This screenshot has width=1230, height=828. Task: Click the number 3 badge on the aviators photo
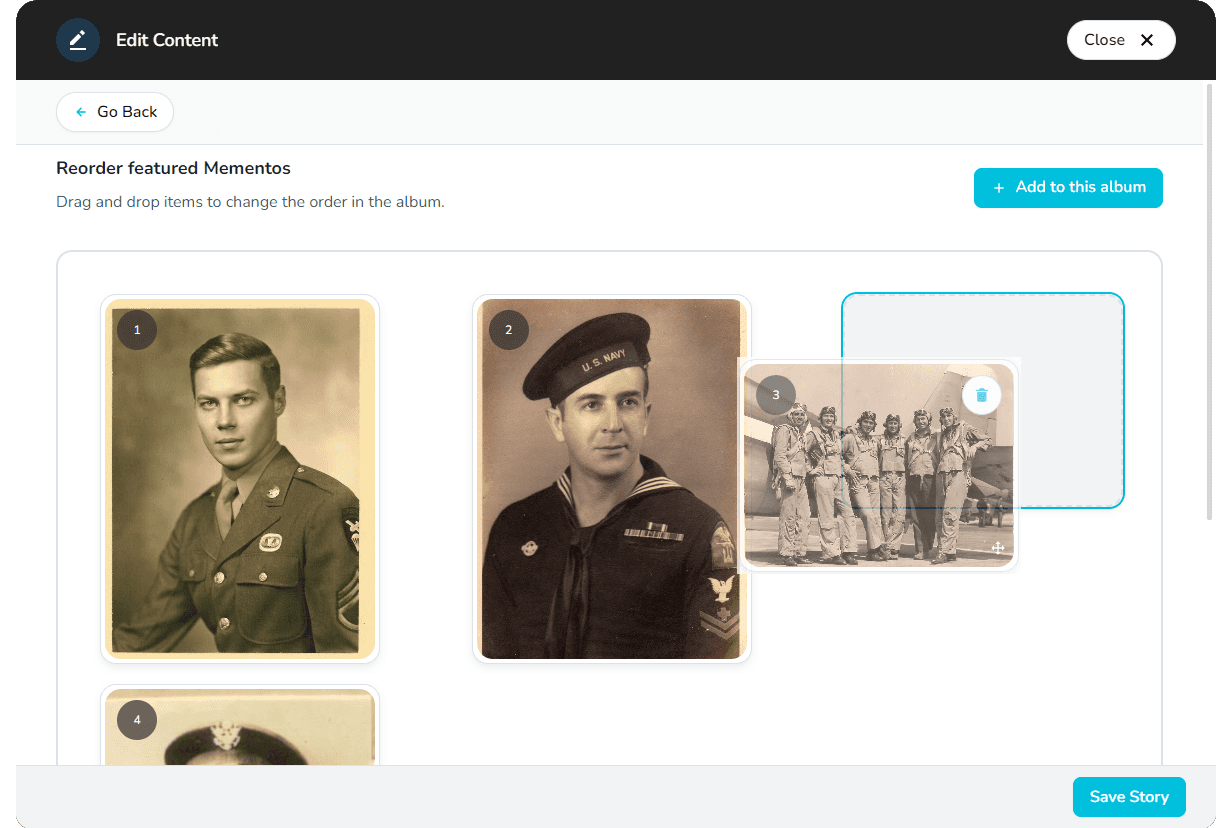775,395
